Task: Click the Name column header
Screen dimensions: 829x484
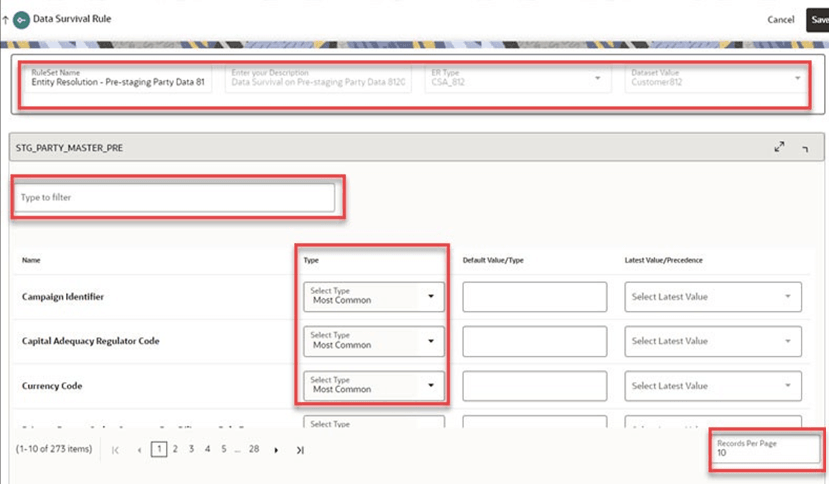Action: coord(31,260)
